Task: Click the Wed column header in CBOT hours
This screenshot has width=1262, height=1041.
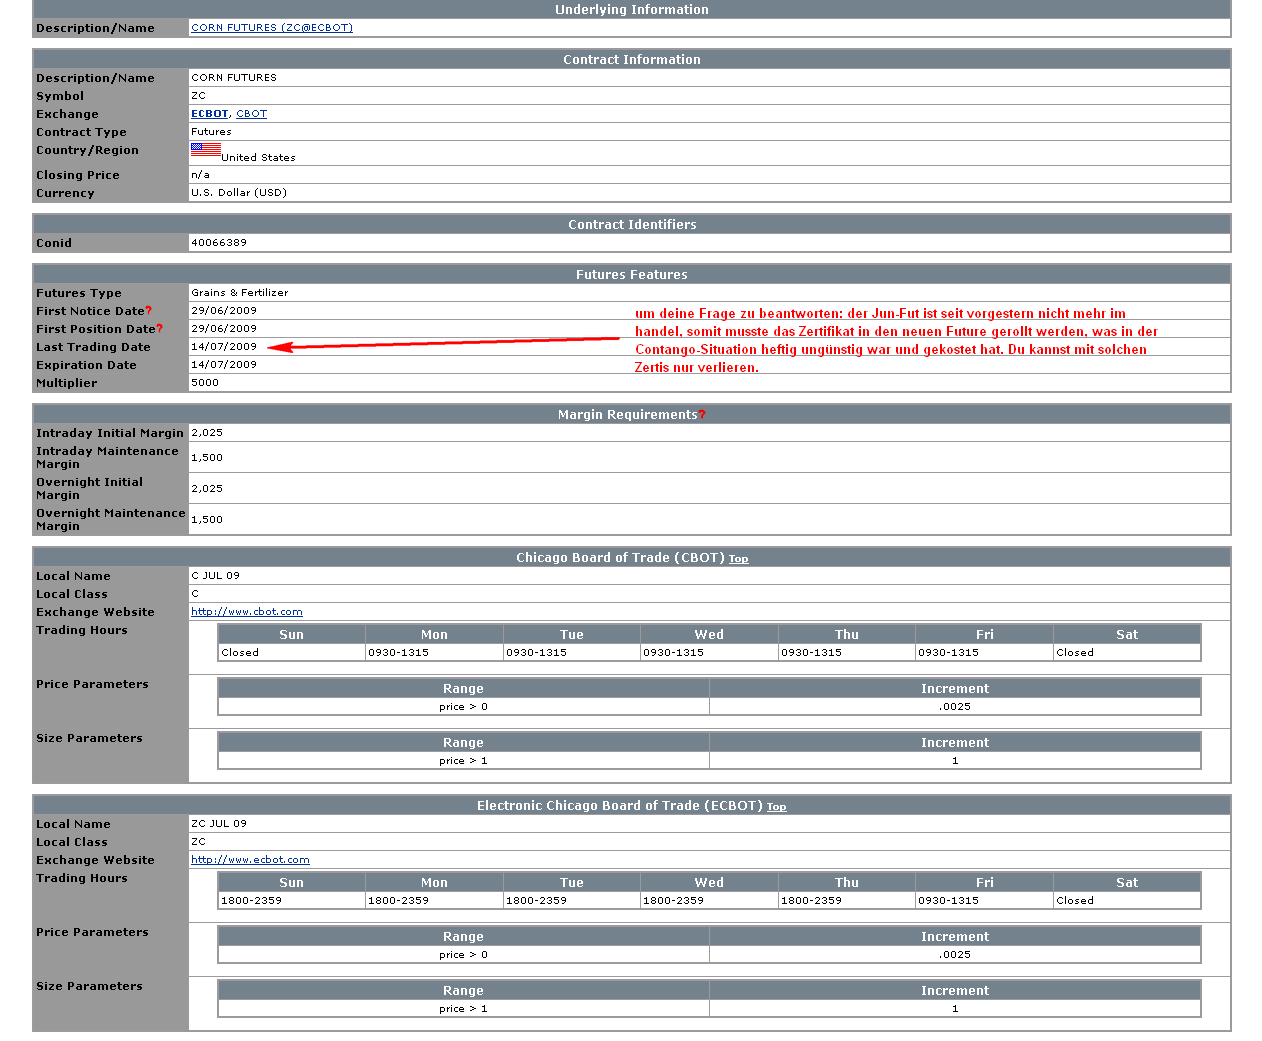Action: 709,635
